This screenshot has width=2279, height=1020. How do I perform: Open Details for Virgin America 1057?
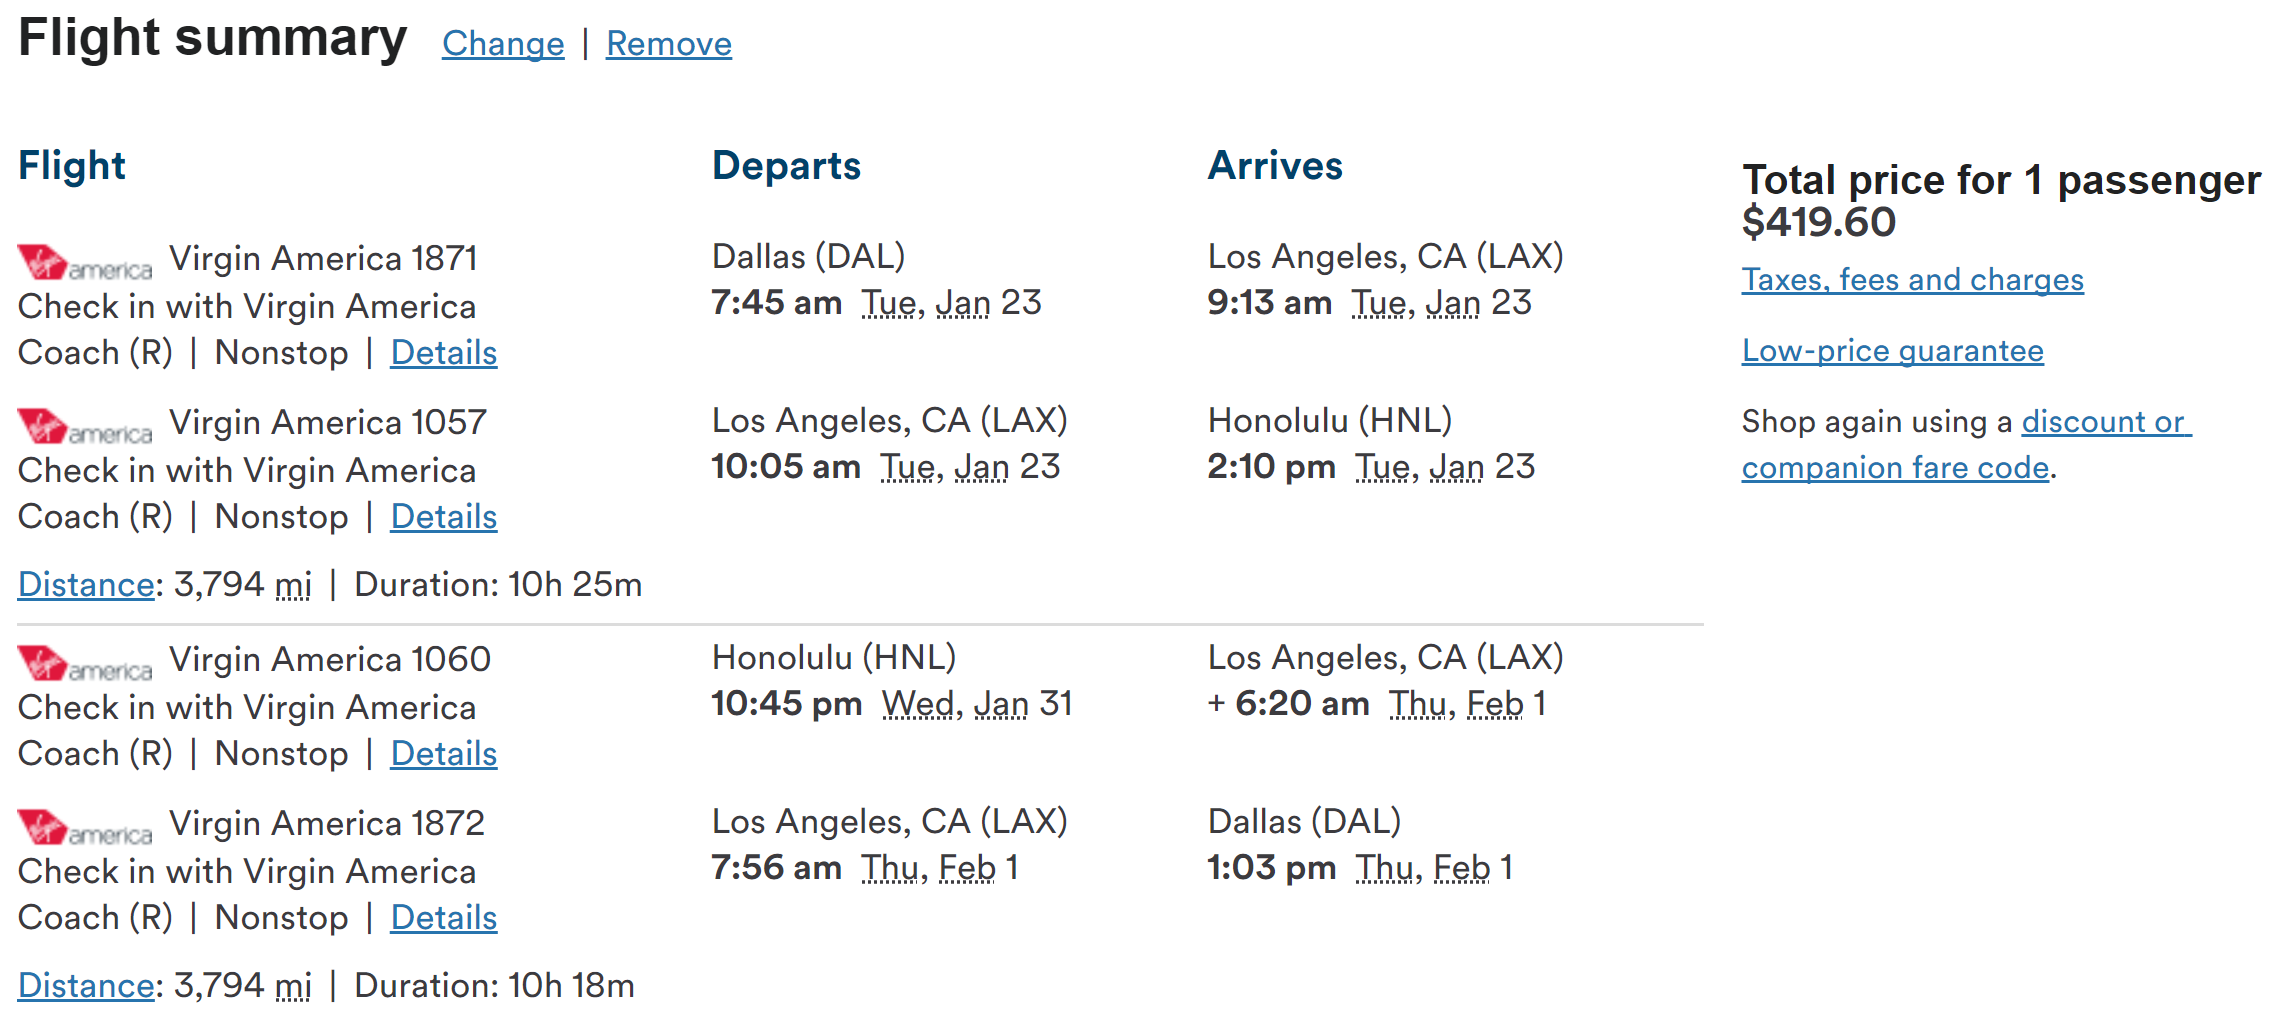[443, 517]
